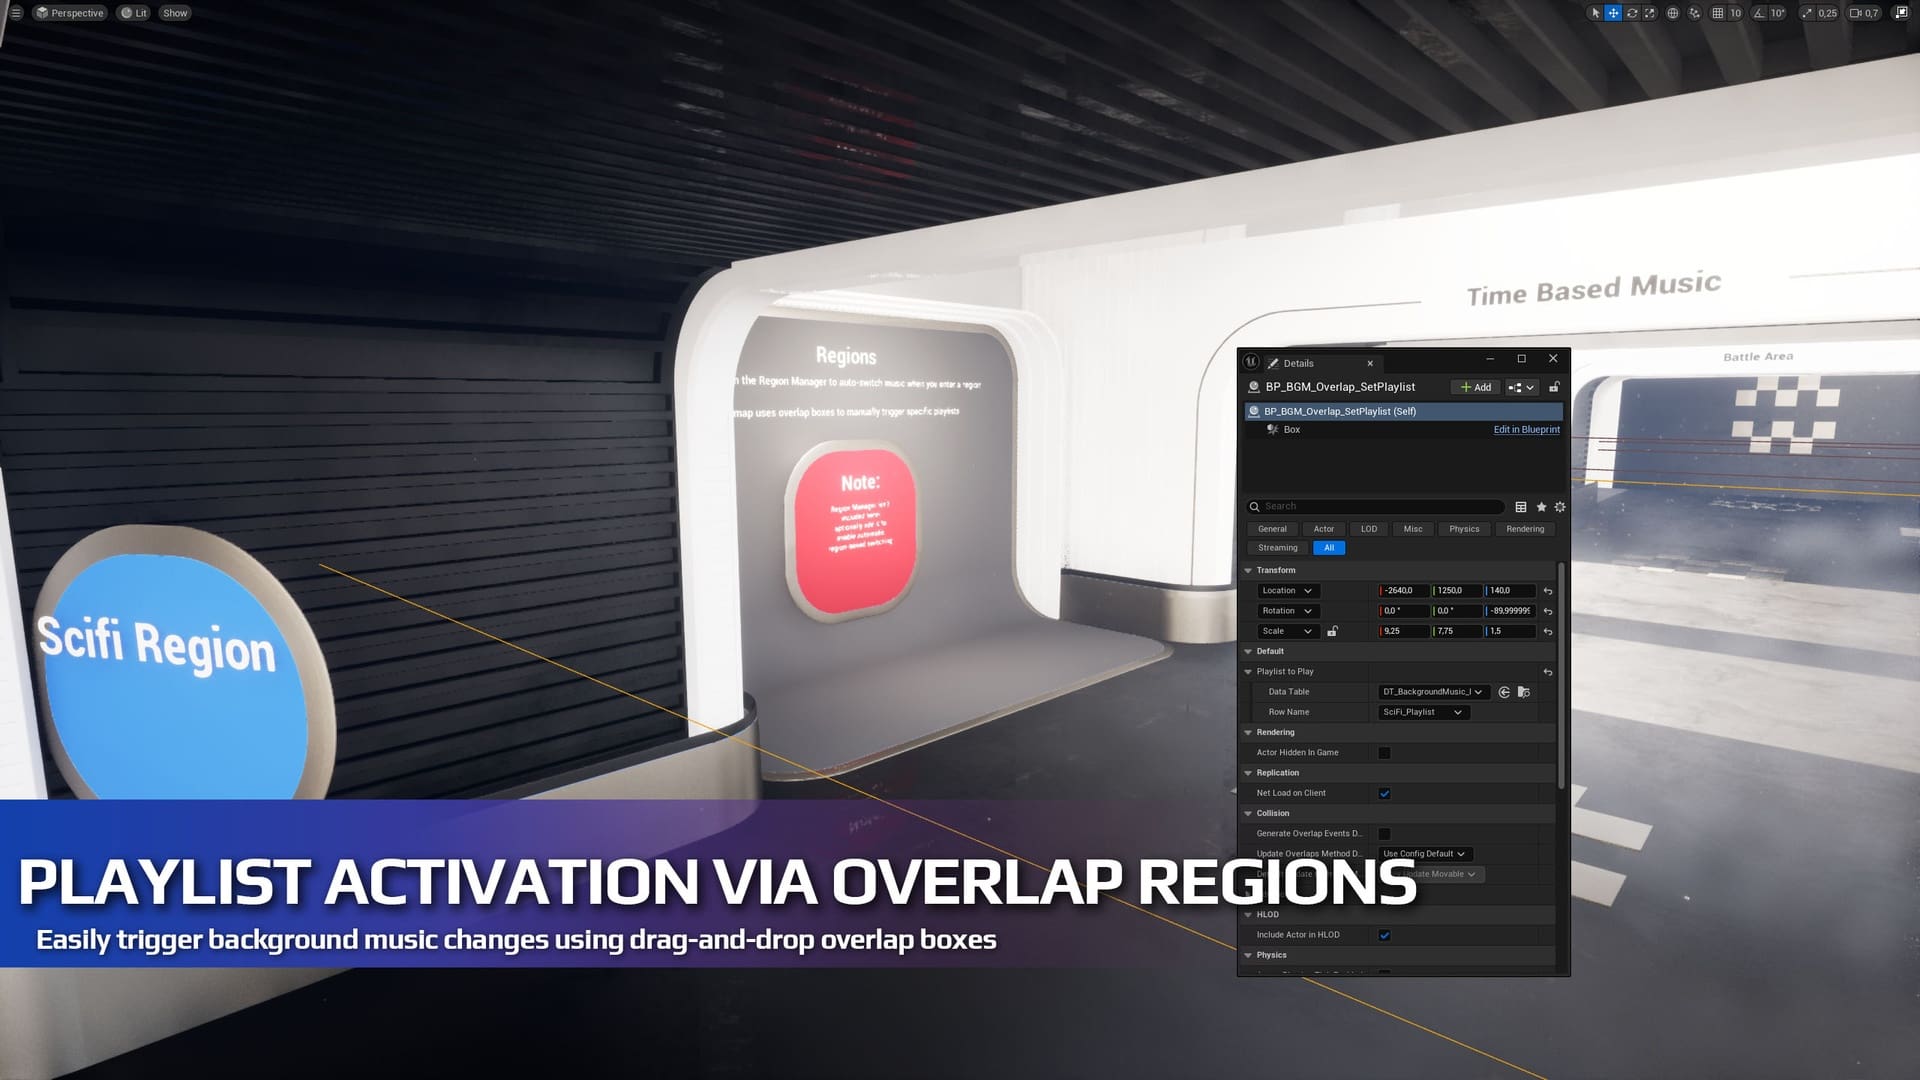Filter details by Streaming category
The width and height of the screenshot is (1920, 1080).
coord(1277,548)
